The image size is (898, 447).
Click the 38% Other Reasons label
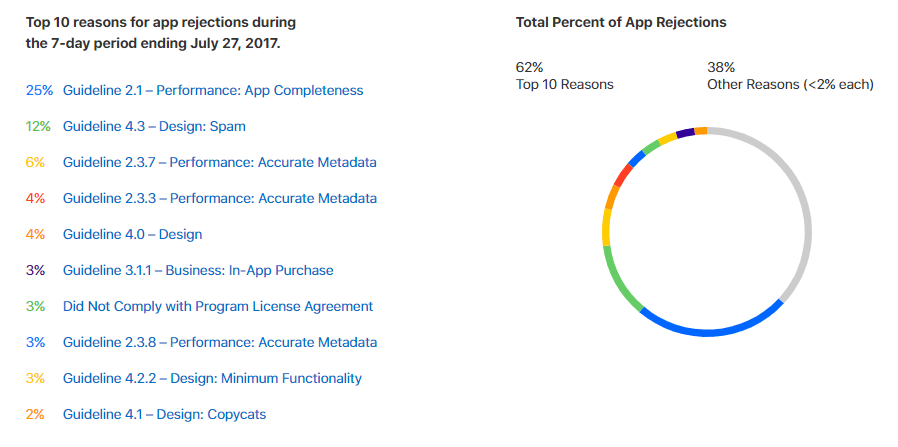[790, 76]
